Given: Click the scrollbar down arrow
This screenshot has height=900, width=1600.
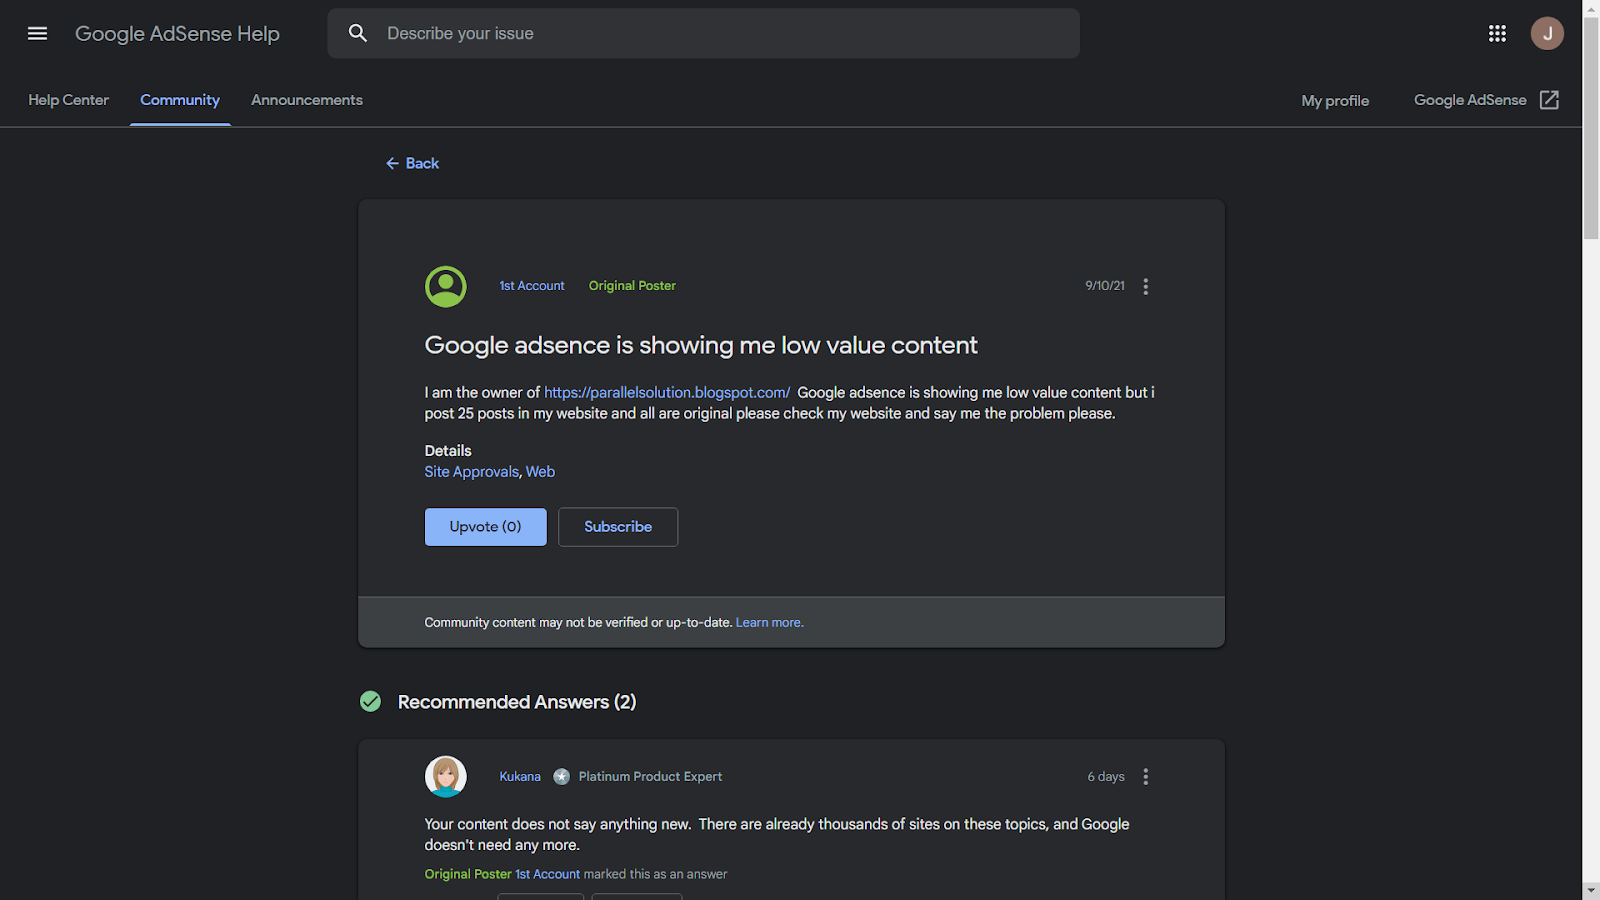Looking at the screenshot, I should point(1591,890).
